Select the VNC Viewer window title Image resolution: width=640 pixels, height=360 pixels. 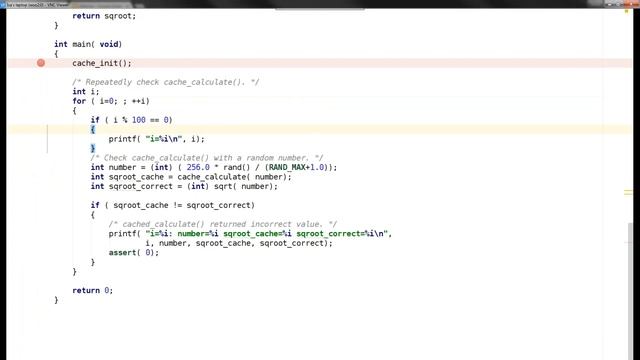coord(38,4)
